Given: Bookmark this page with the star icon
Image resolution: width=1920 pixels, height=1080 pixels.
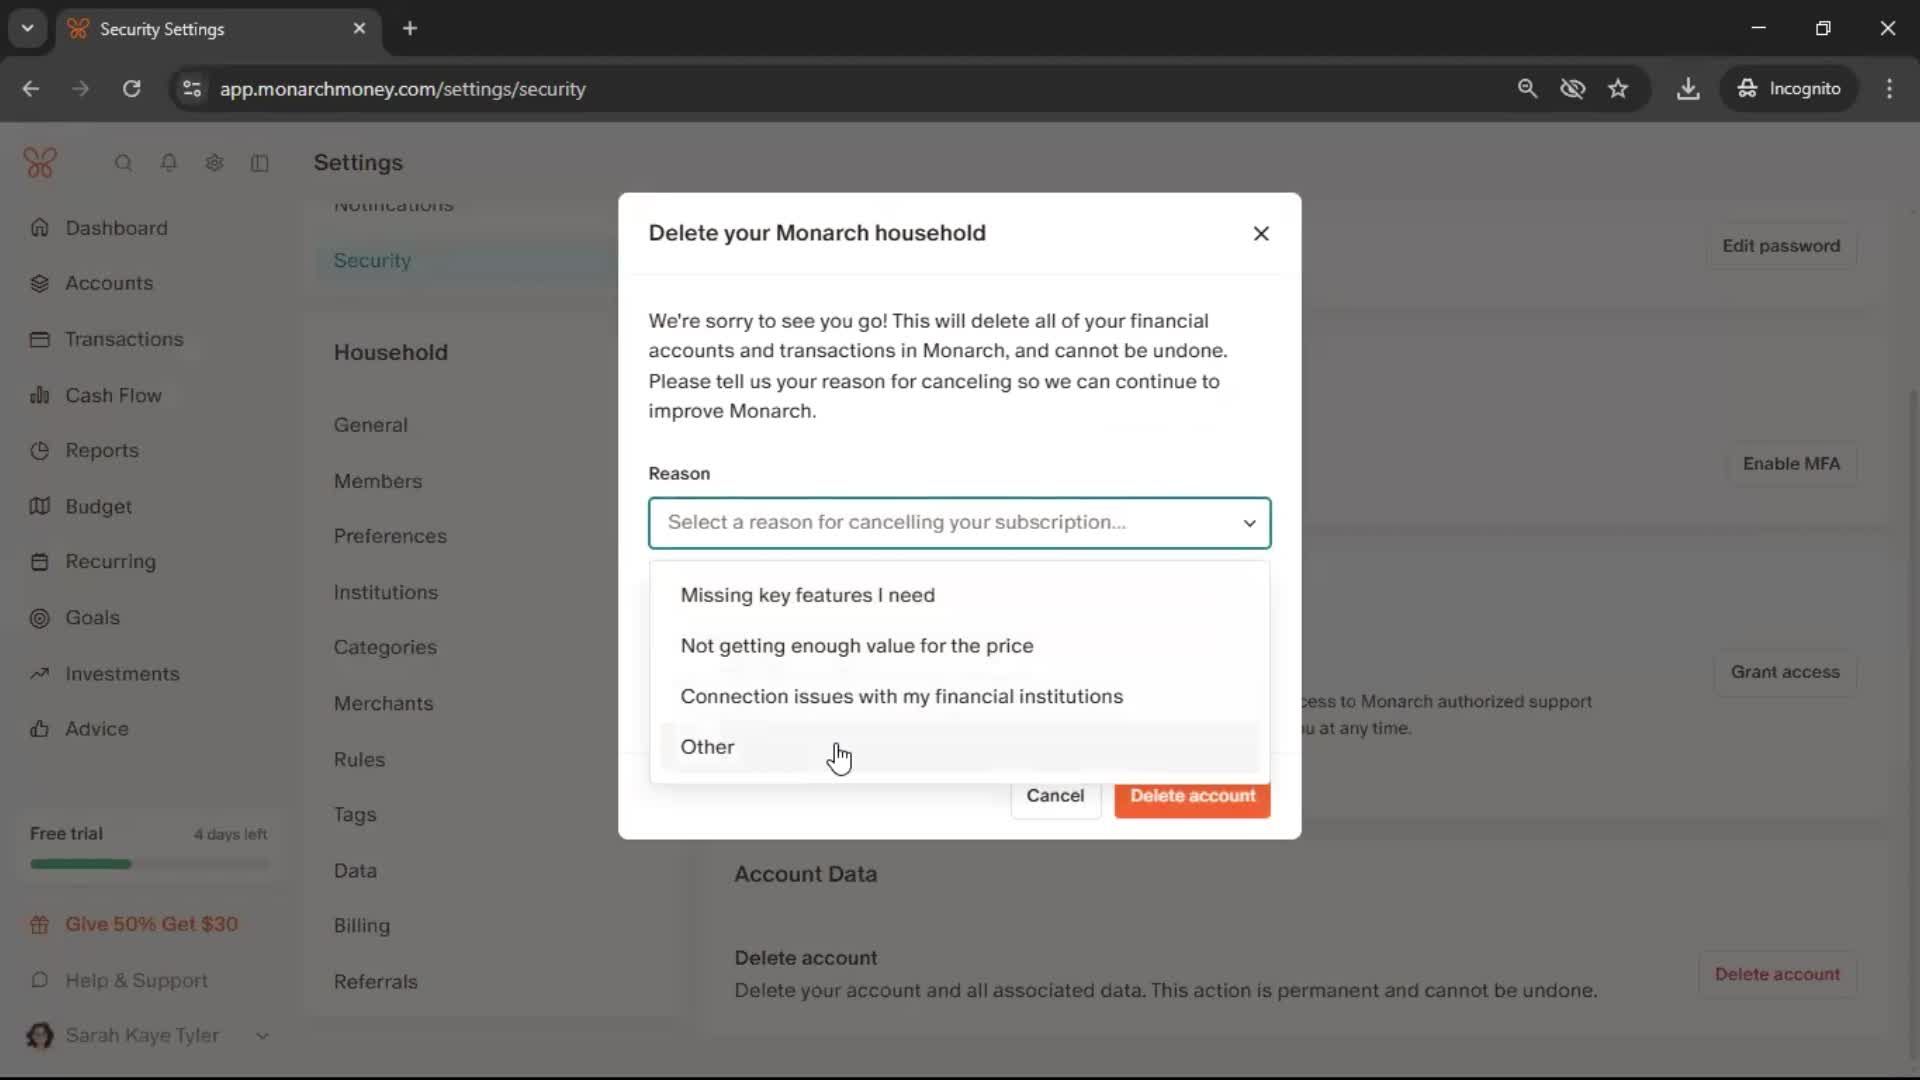Looking at the screenshot, I should pos(1618,89).
